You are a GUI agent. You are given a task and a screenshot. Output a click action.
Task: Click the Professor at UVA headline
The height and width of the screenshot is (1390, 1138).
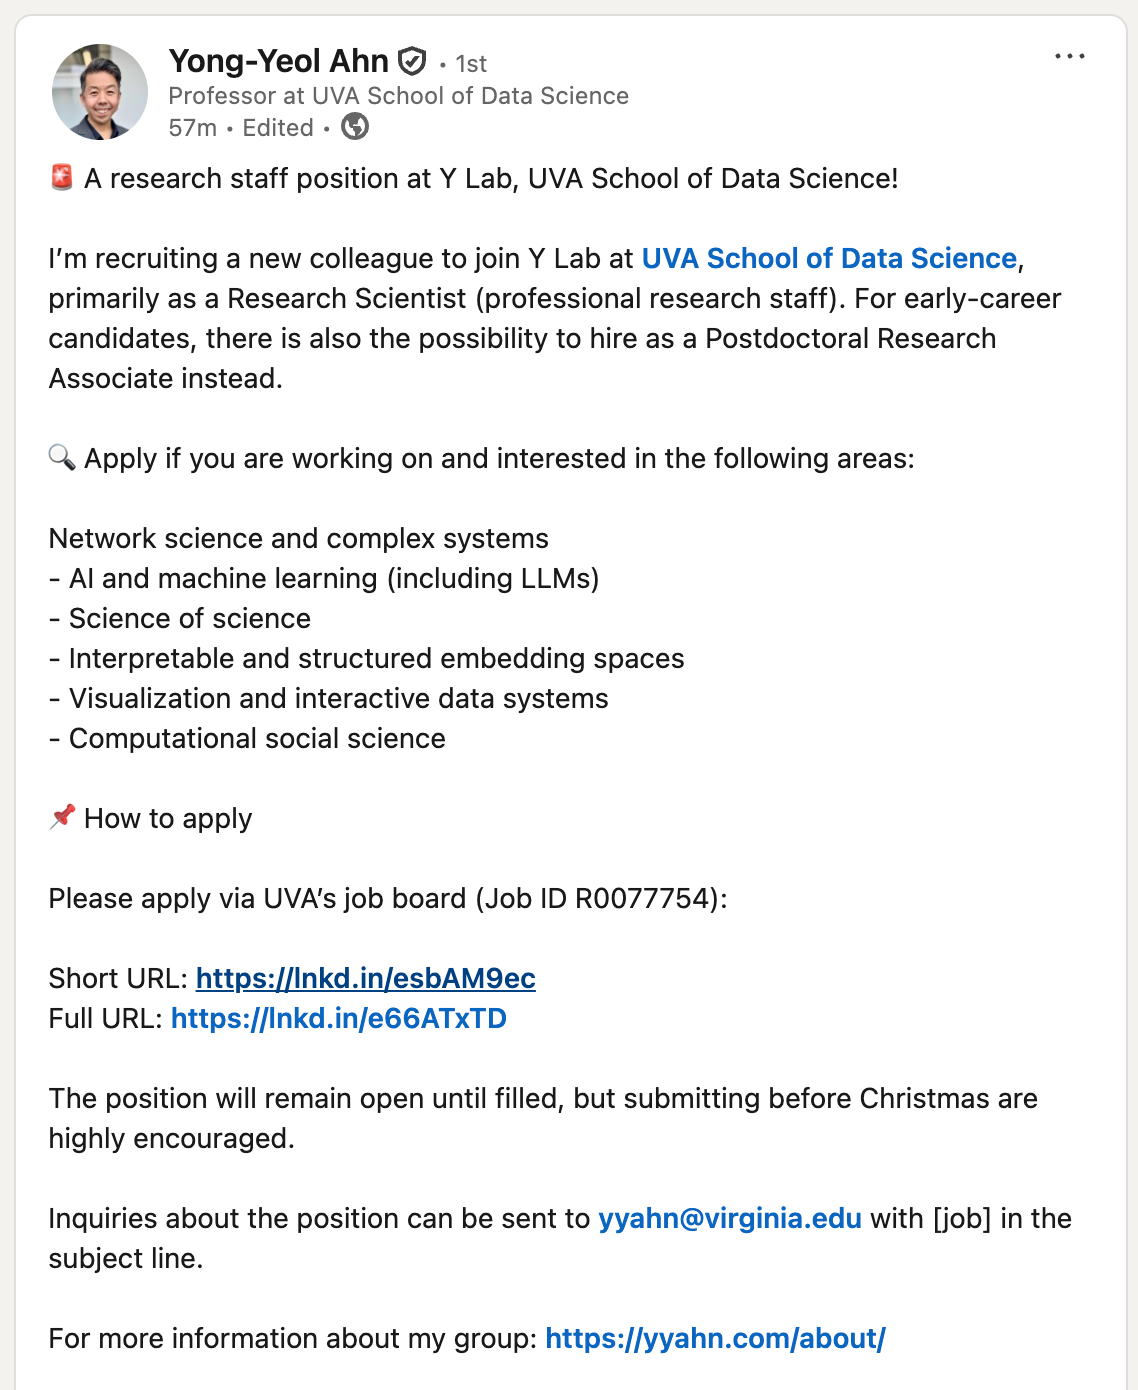click(398, 96)
